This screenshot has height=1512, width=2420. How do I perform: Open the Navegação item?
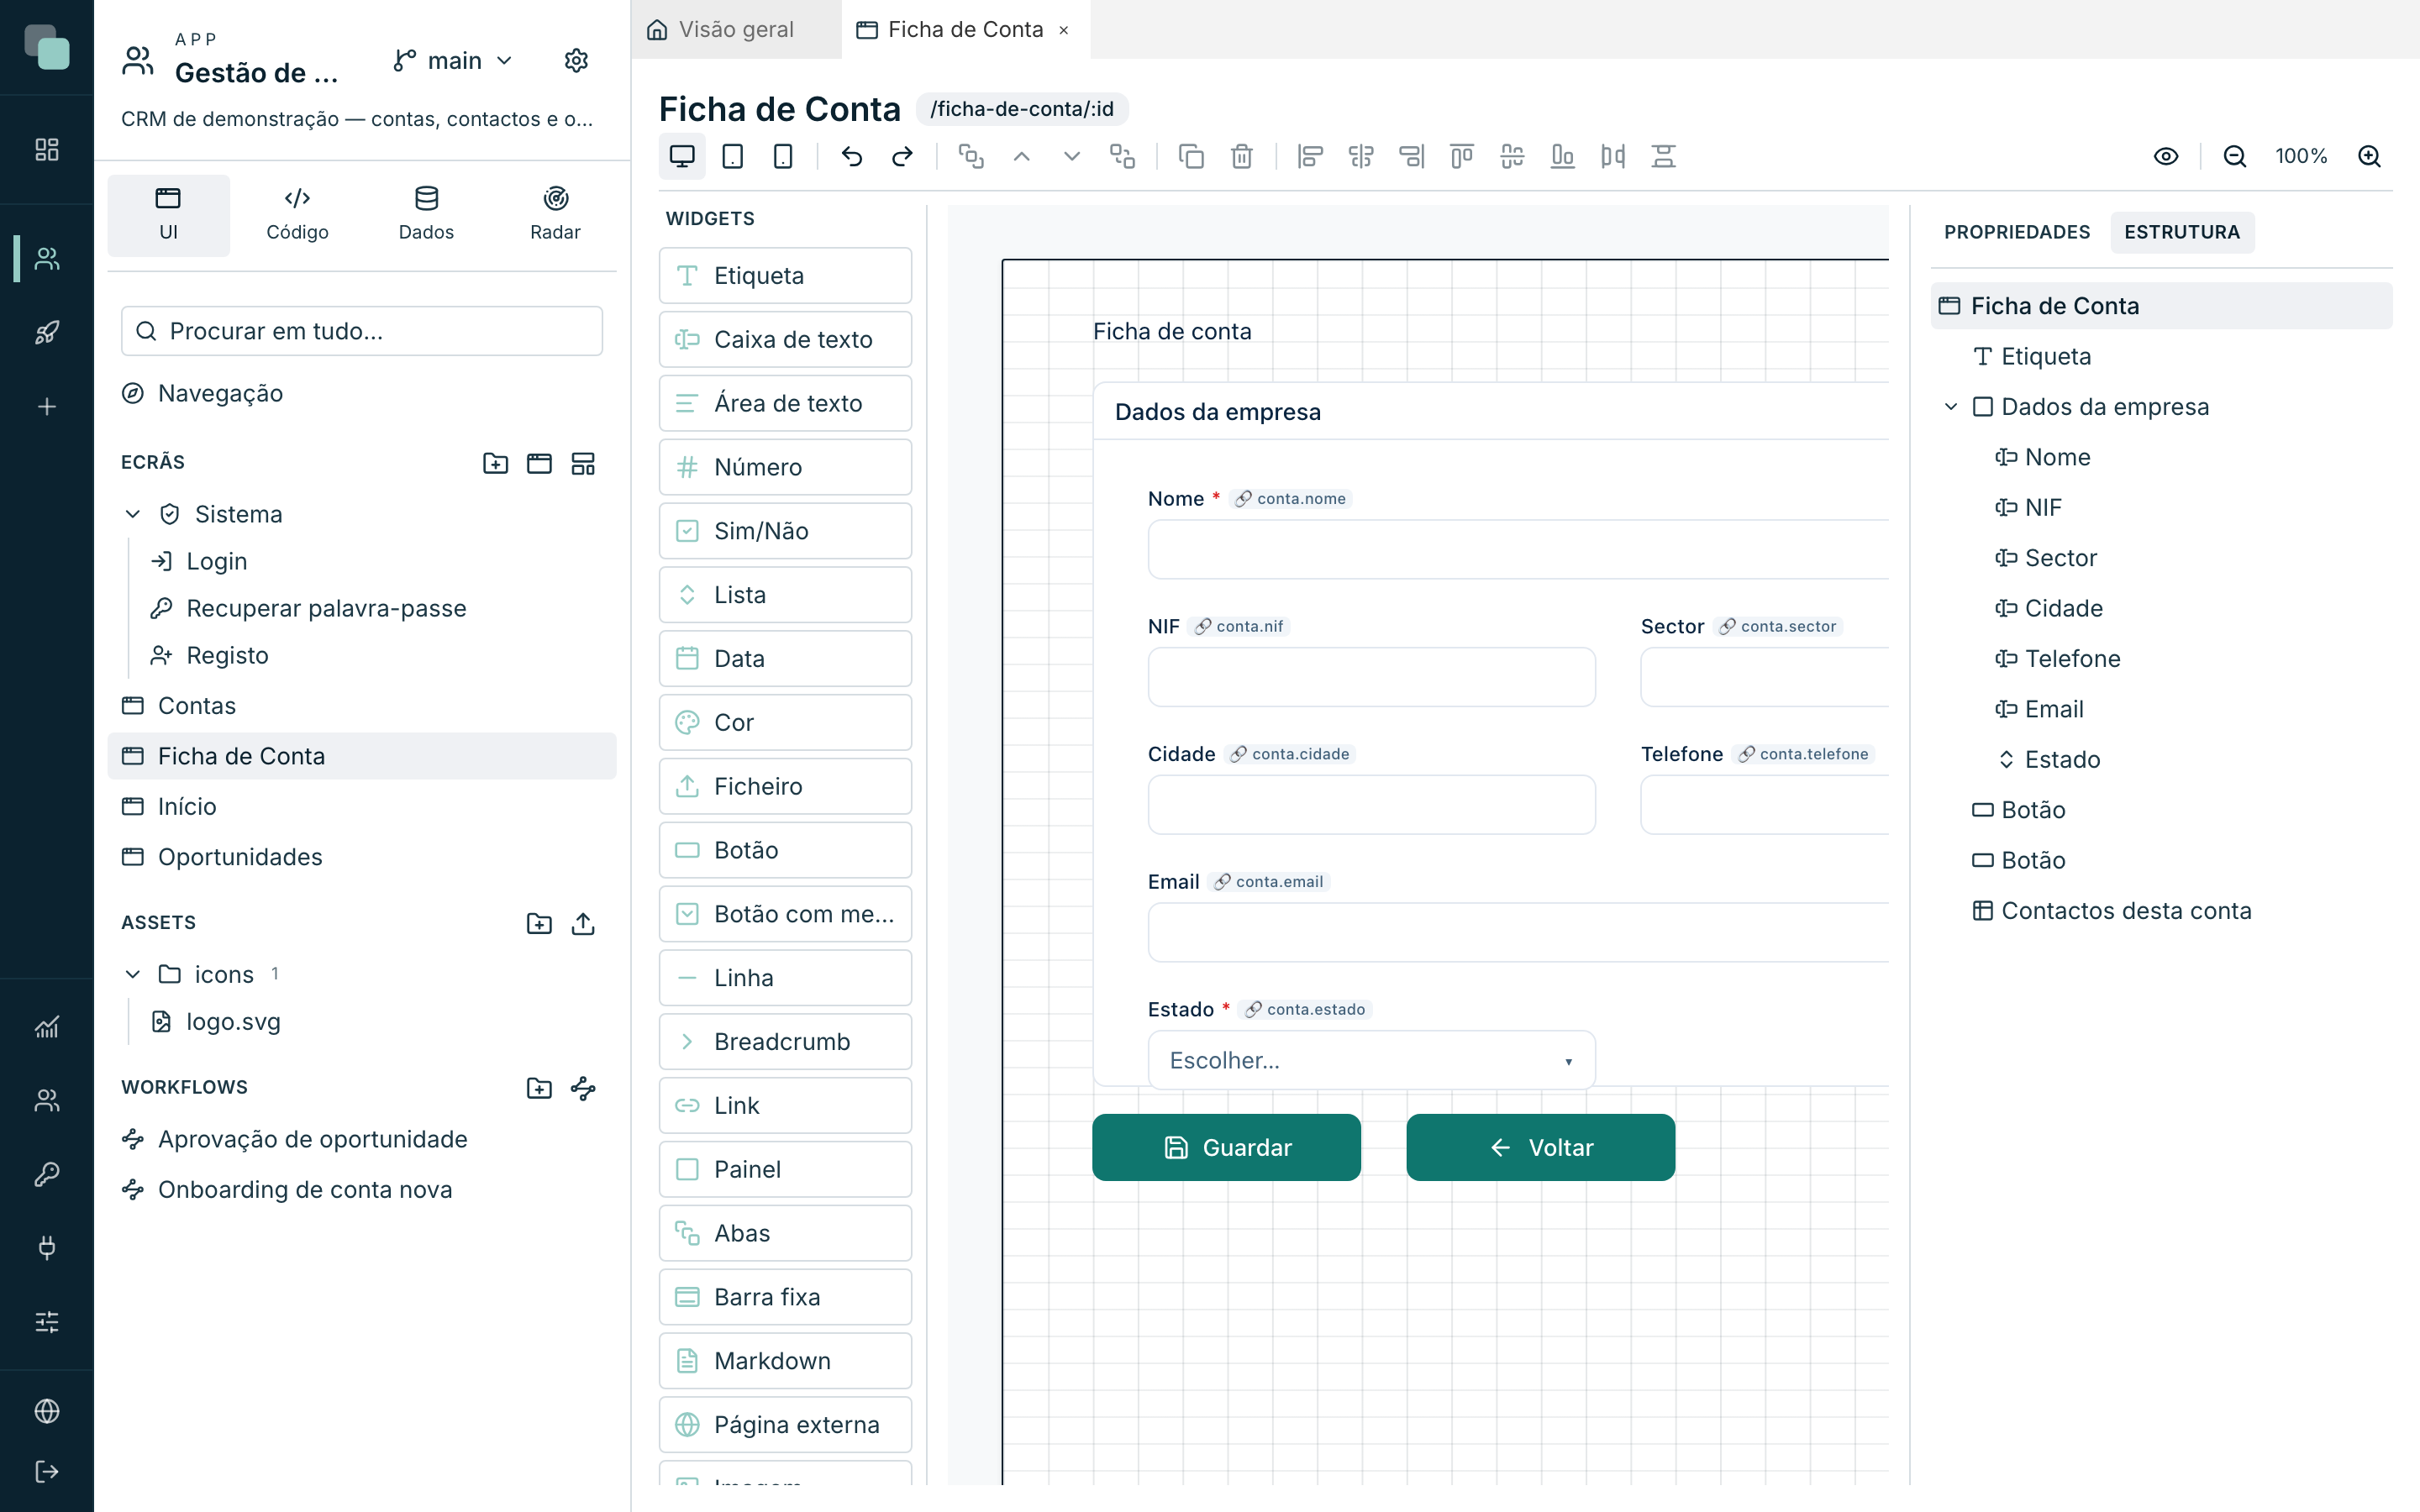[x=362, y=393]
